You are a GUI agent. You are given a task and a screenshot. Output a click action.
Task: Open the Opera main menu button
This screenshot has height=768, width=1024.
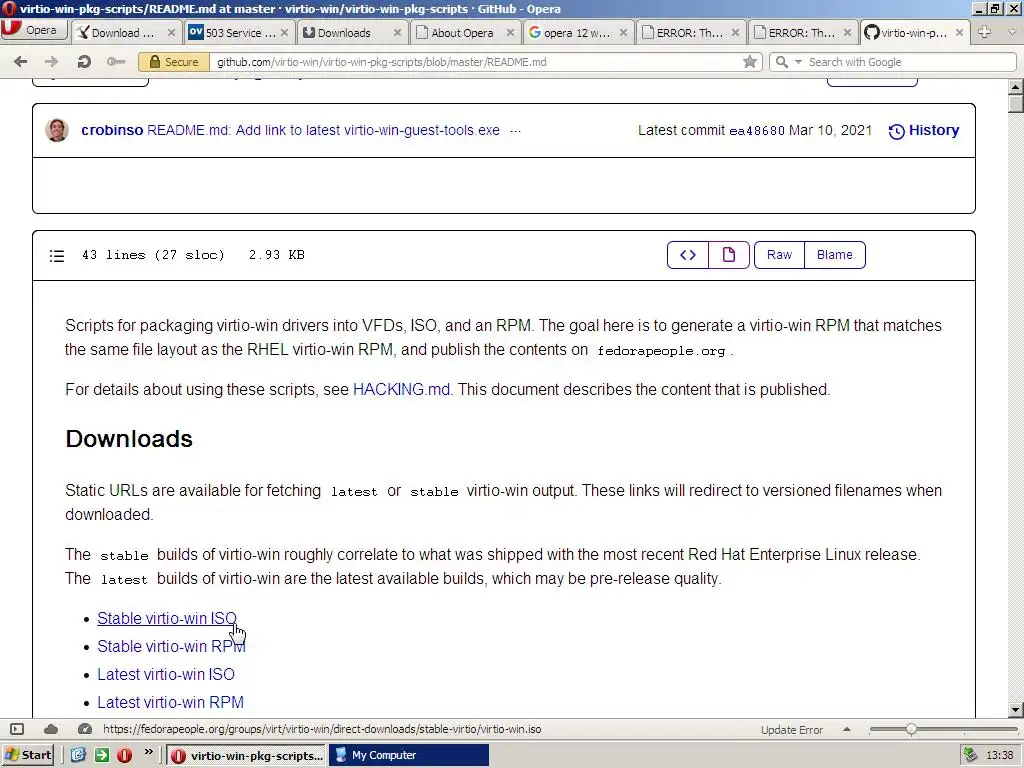click(33, 31)
